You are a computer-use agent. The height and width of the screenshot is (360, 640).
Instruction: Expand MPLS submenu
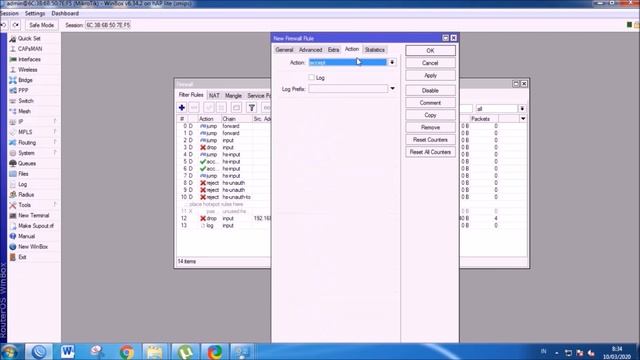point(25,132)
